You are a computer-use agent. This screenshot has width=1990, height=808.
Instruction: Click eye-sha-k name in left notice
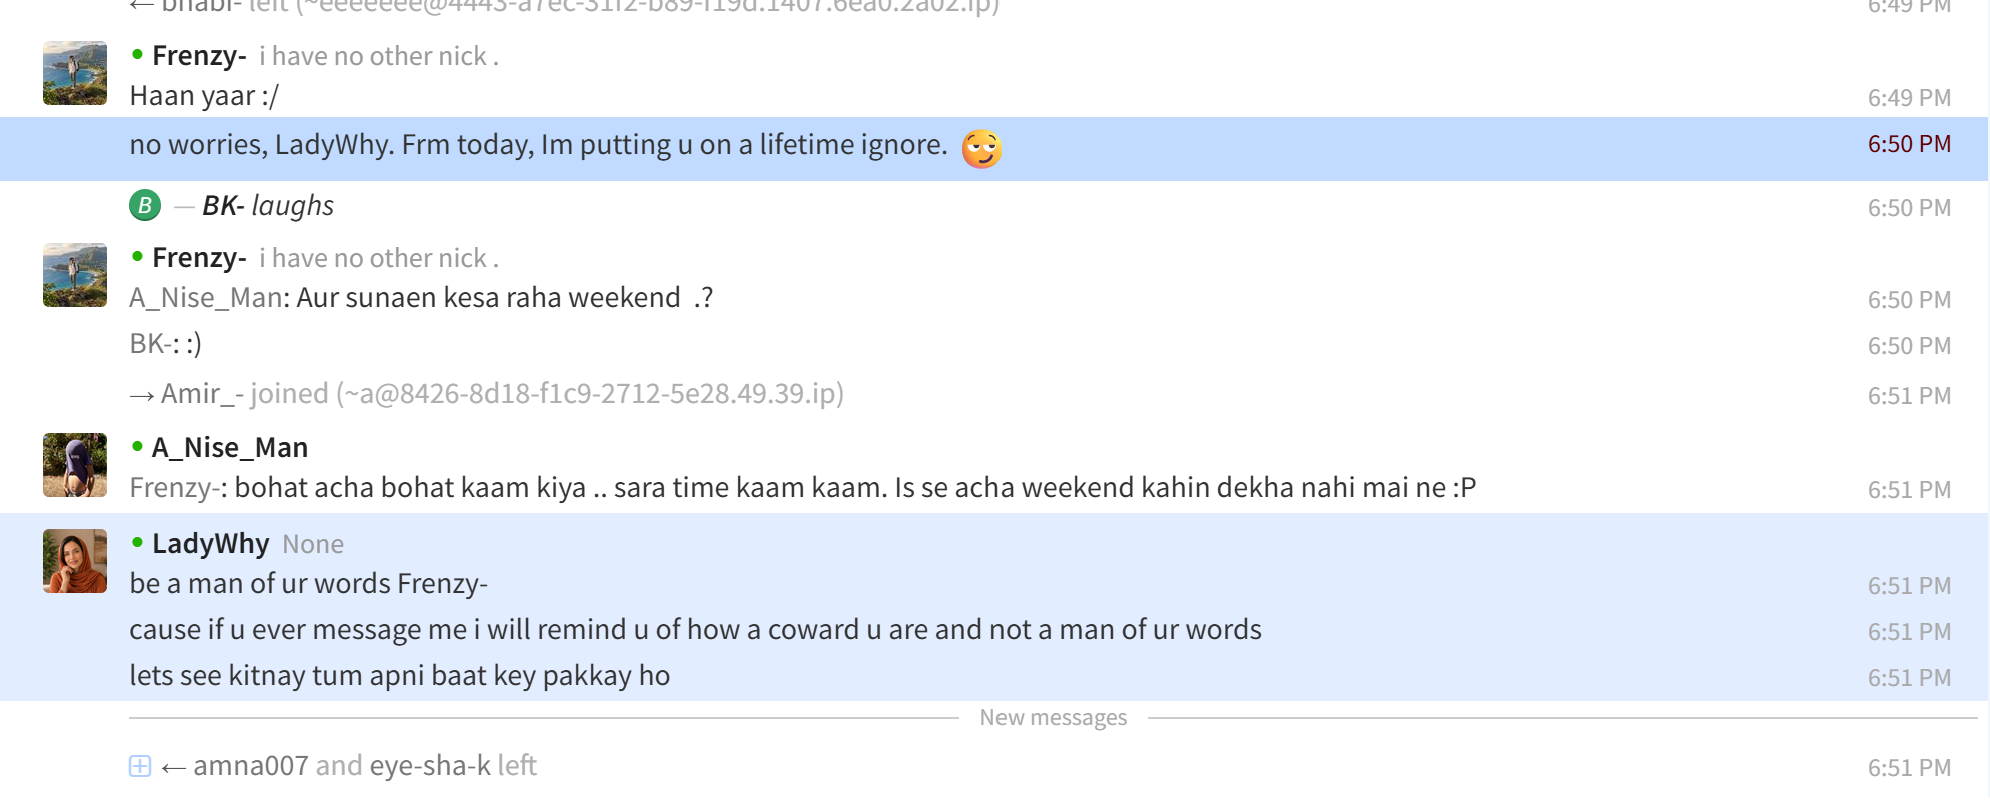point(430,765)
